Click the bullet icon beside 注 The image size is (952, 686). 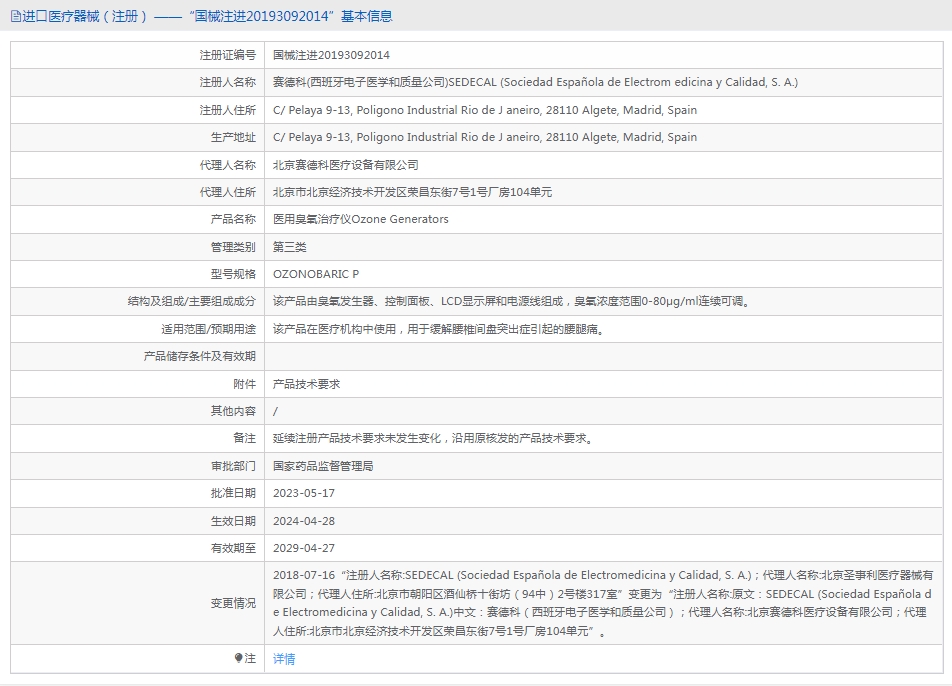239,658
